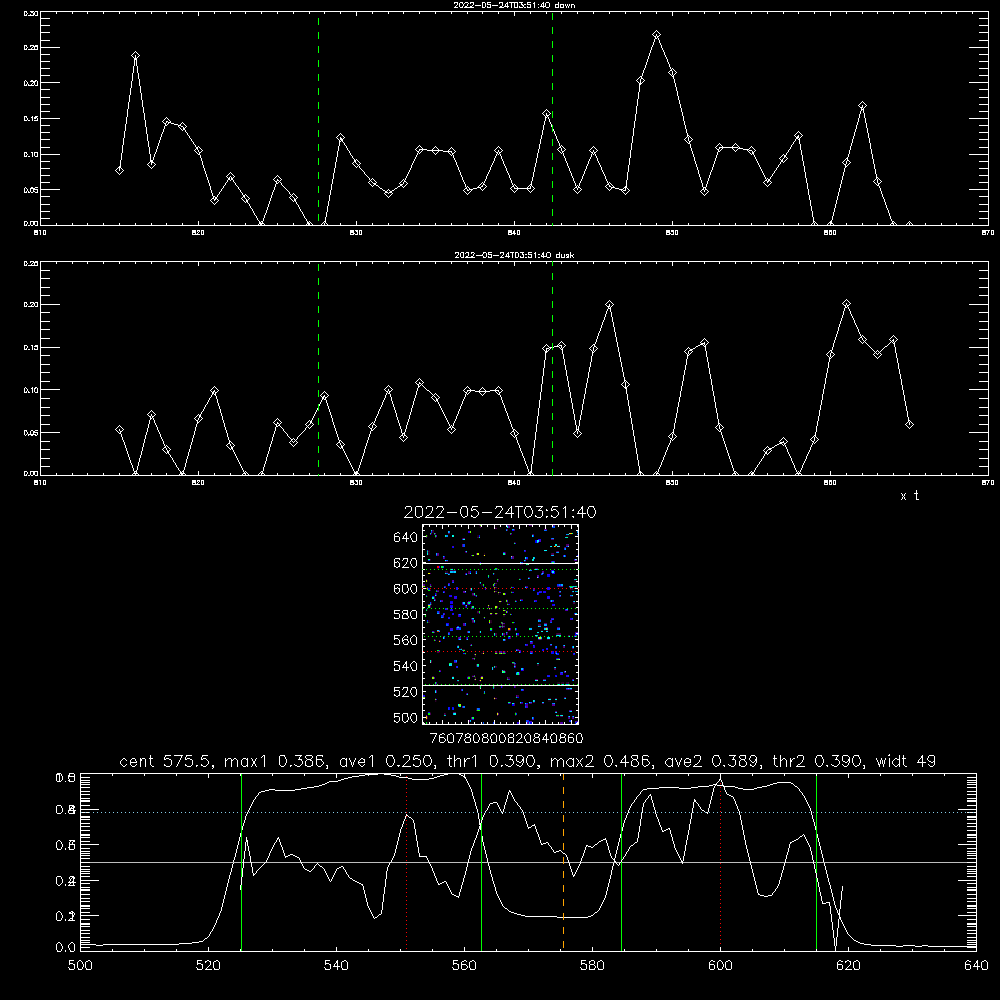Open the central particle heatmap image
This screenshot has width=1000, height=1000.
pyautogui.click(x=500, y=624)
